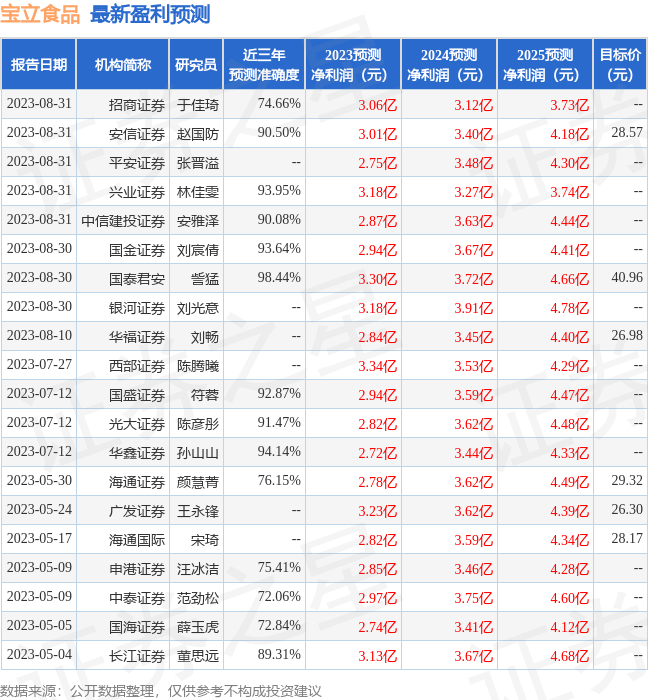Screen dimensions: 648x700
Task: Click analyst 陈腾曦 cell
Action: click(198, 366)
